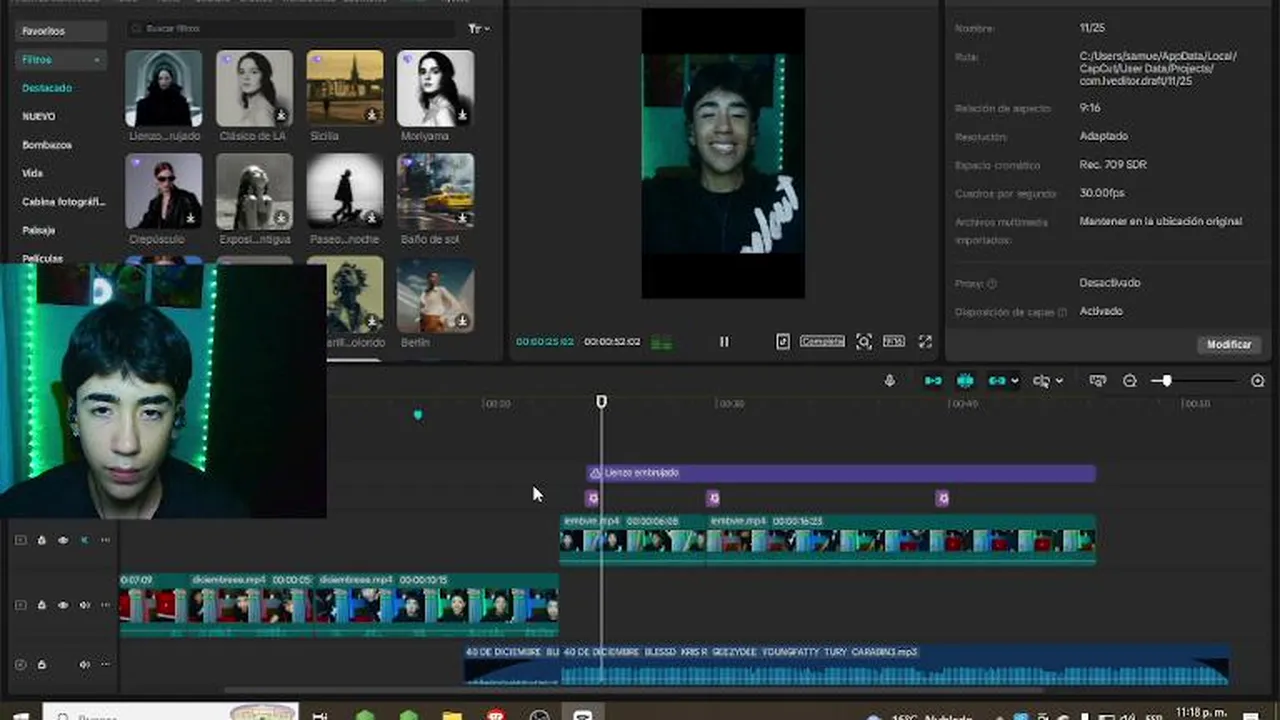Screen dimensions: 1280x720
Task: Download the Clásico de LA filter
Action: click(282, 115)
